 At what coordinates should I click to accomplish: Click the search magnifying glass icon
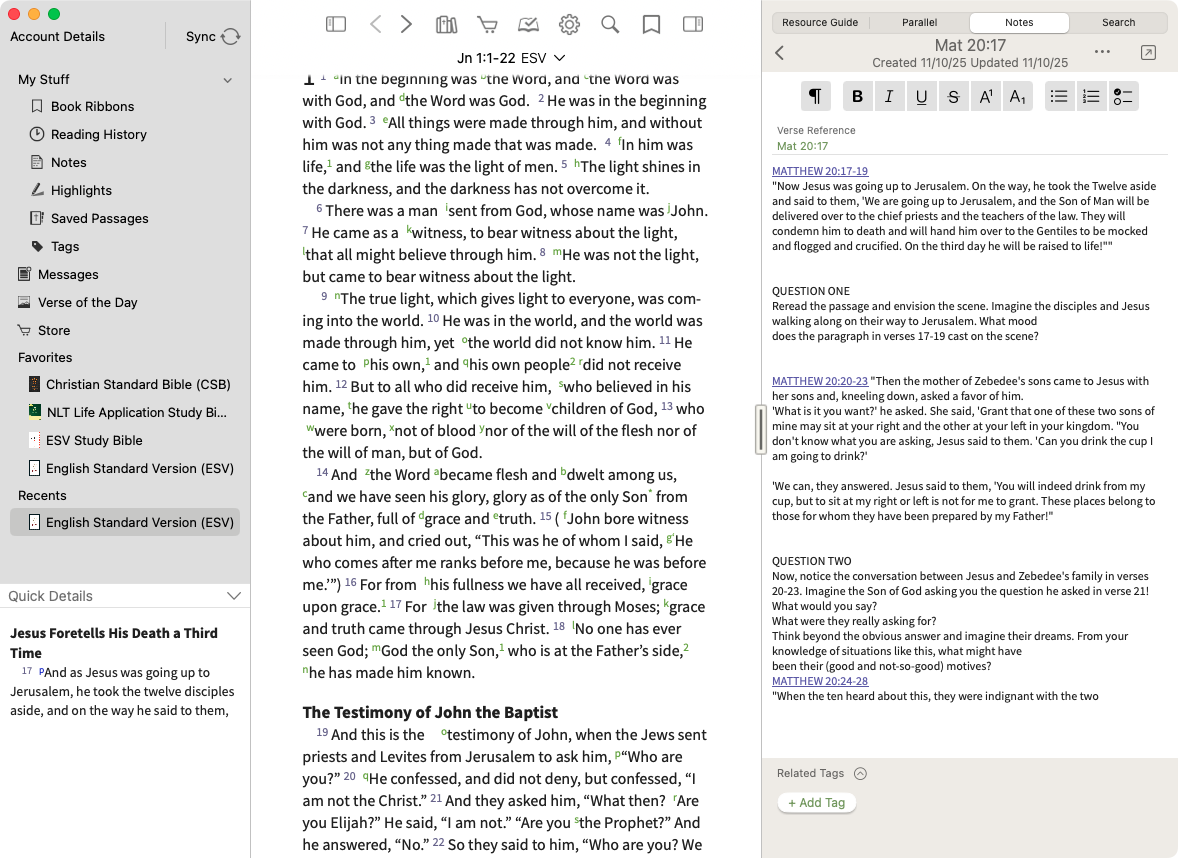(610, 24)
